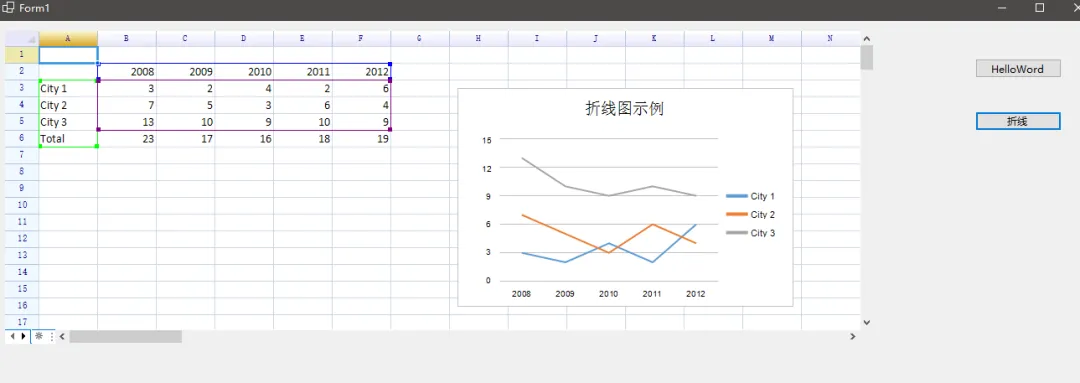The width and height of the screenshot is (1080, 383).
Task: Click vertical scrollbar up arrow
Action: click(866, 39)
